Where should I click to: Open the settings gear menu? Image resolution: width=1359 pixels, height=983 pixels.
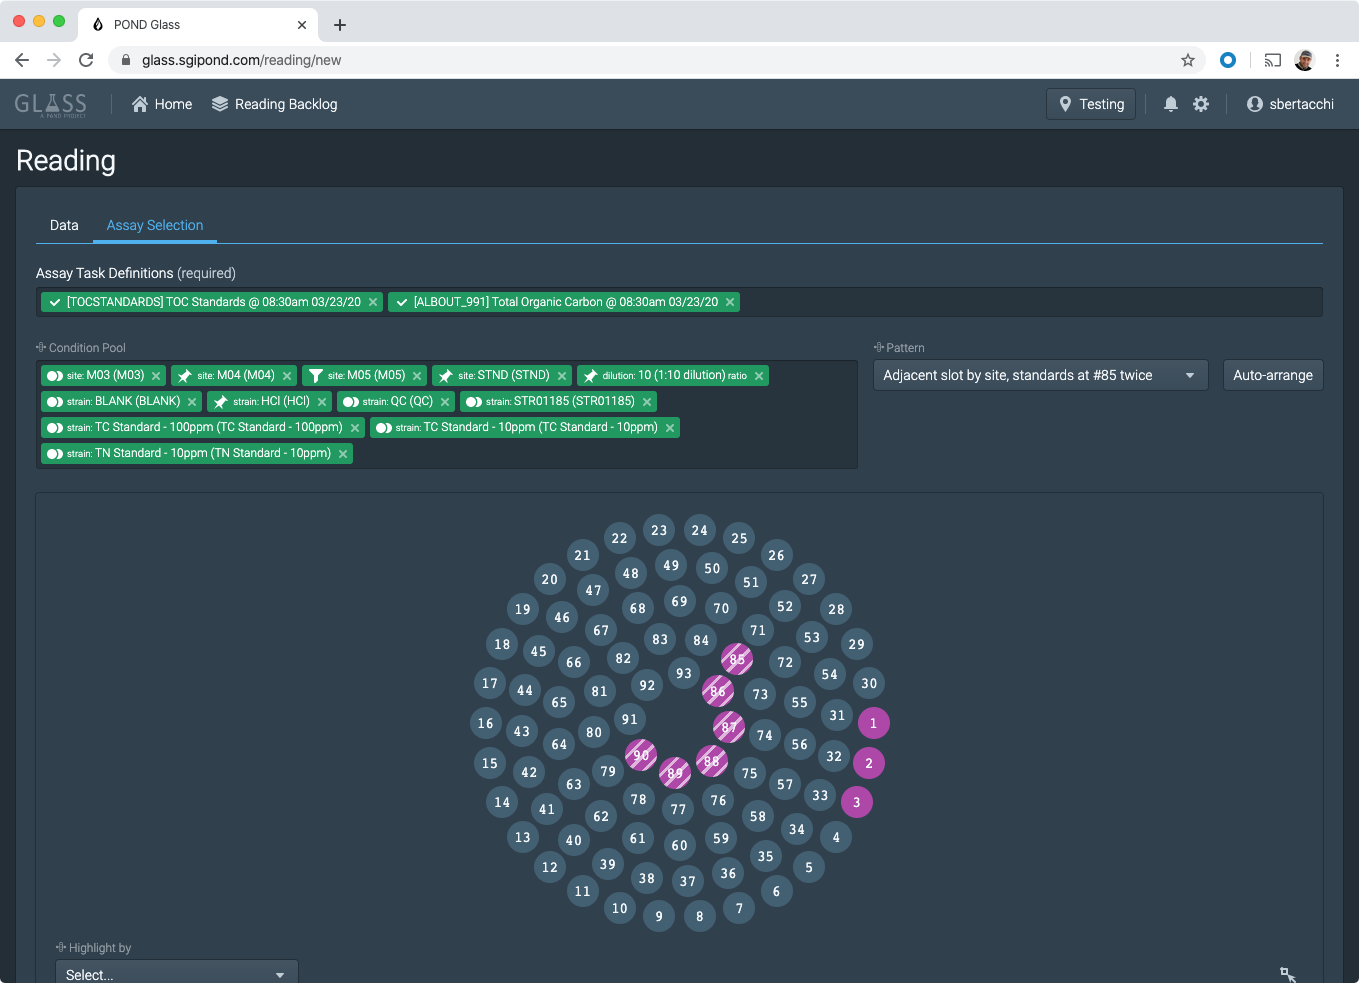tap(1201, 104)
